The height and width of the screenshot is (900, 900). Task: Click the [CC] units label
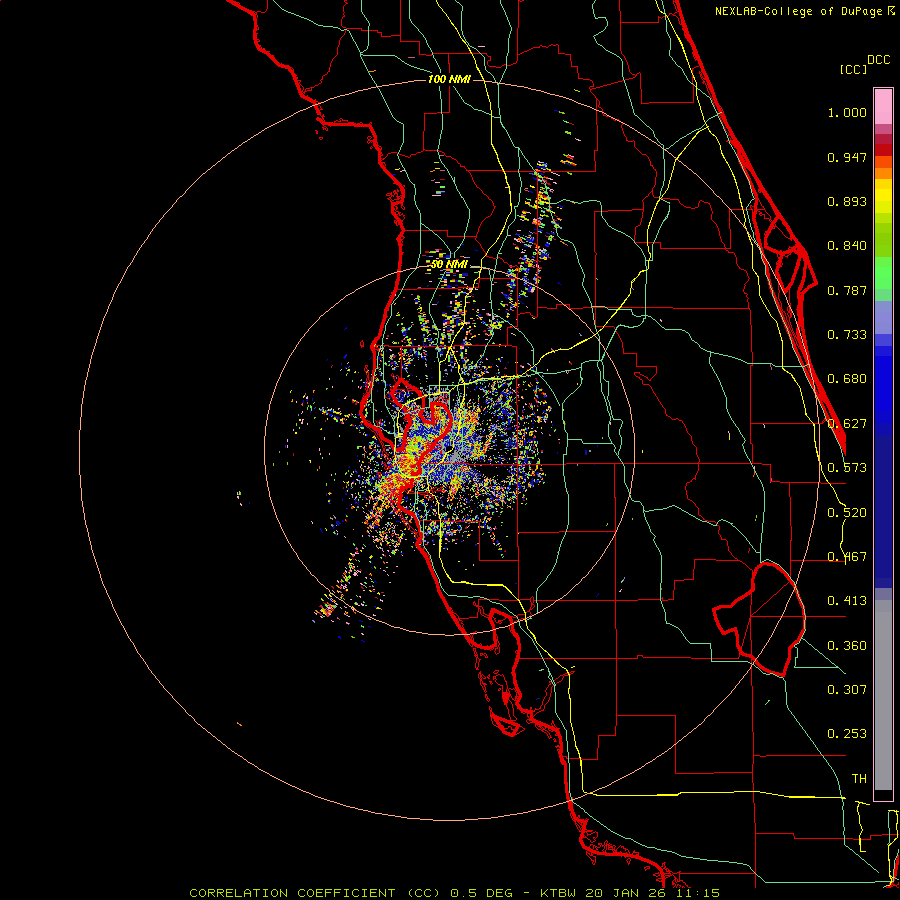853,69
